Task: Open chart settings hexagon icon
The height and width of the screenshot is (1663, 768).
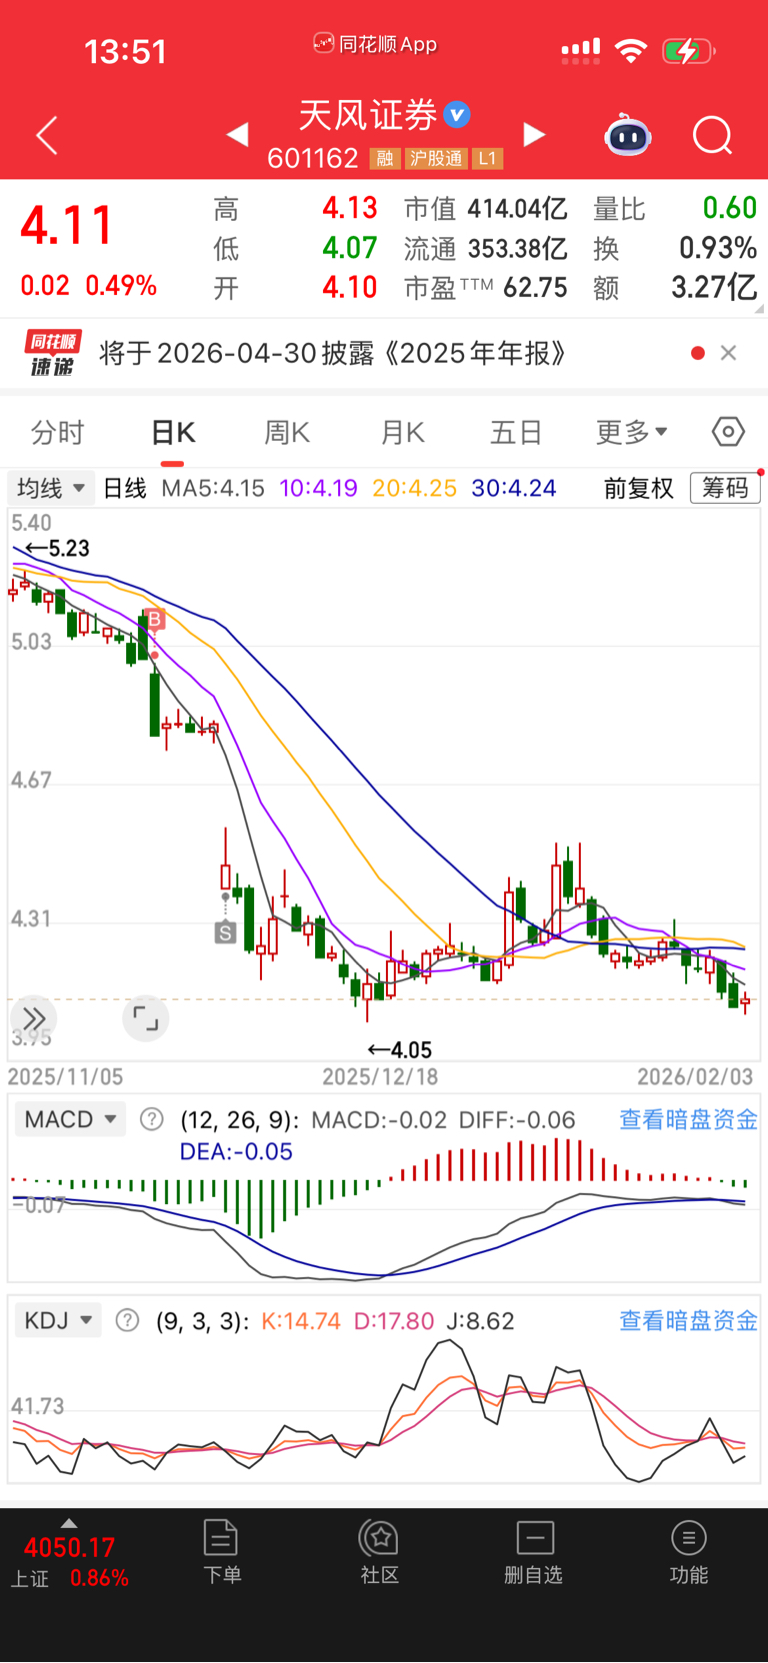Action: (728, 432)
